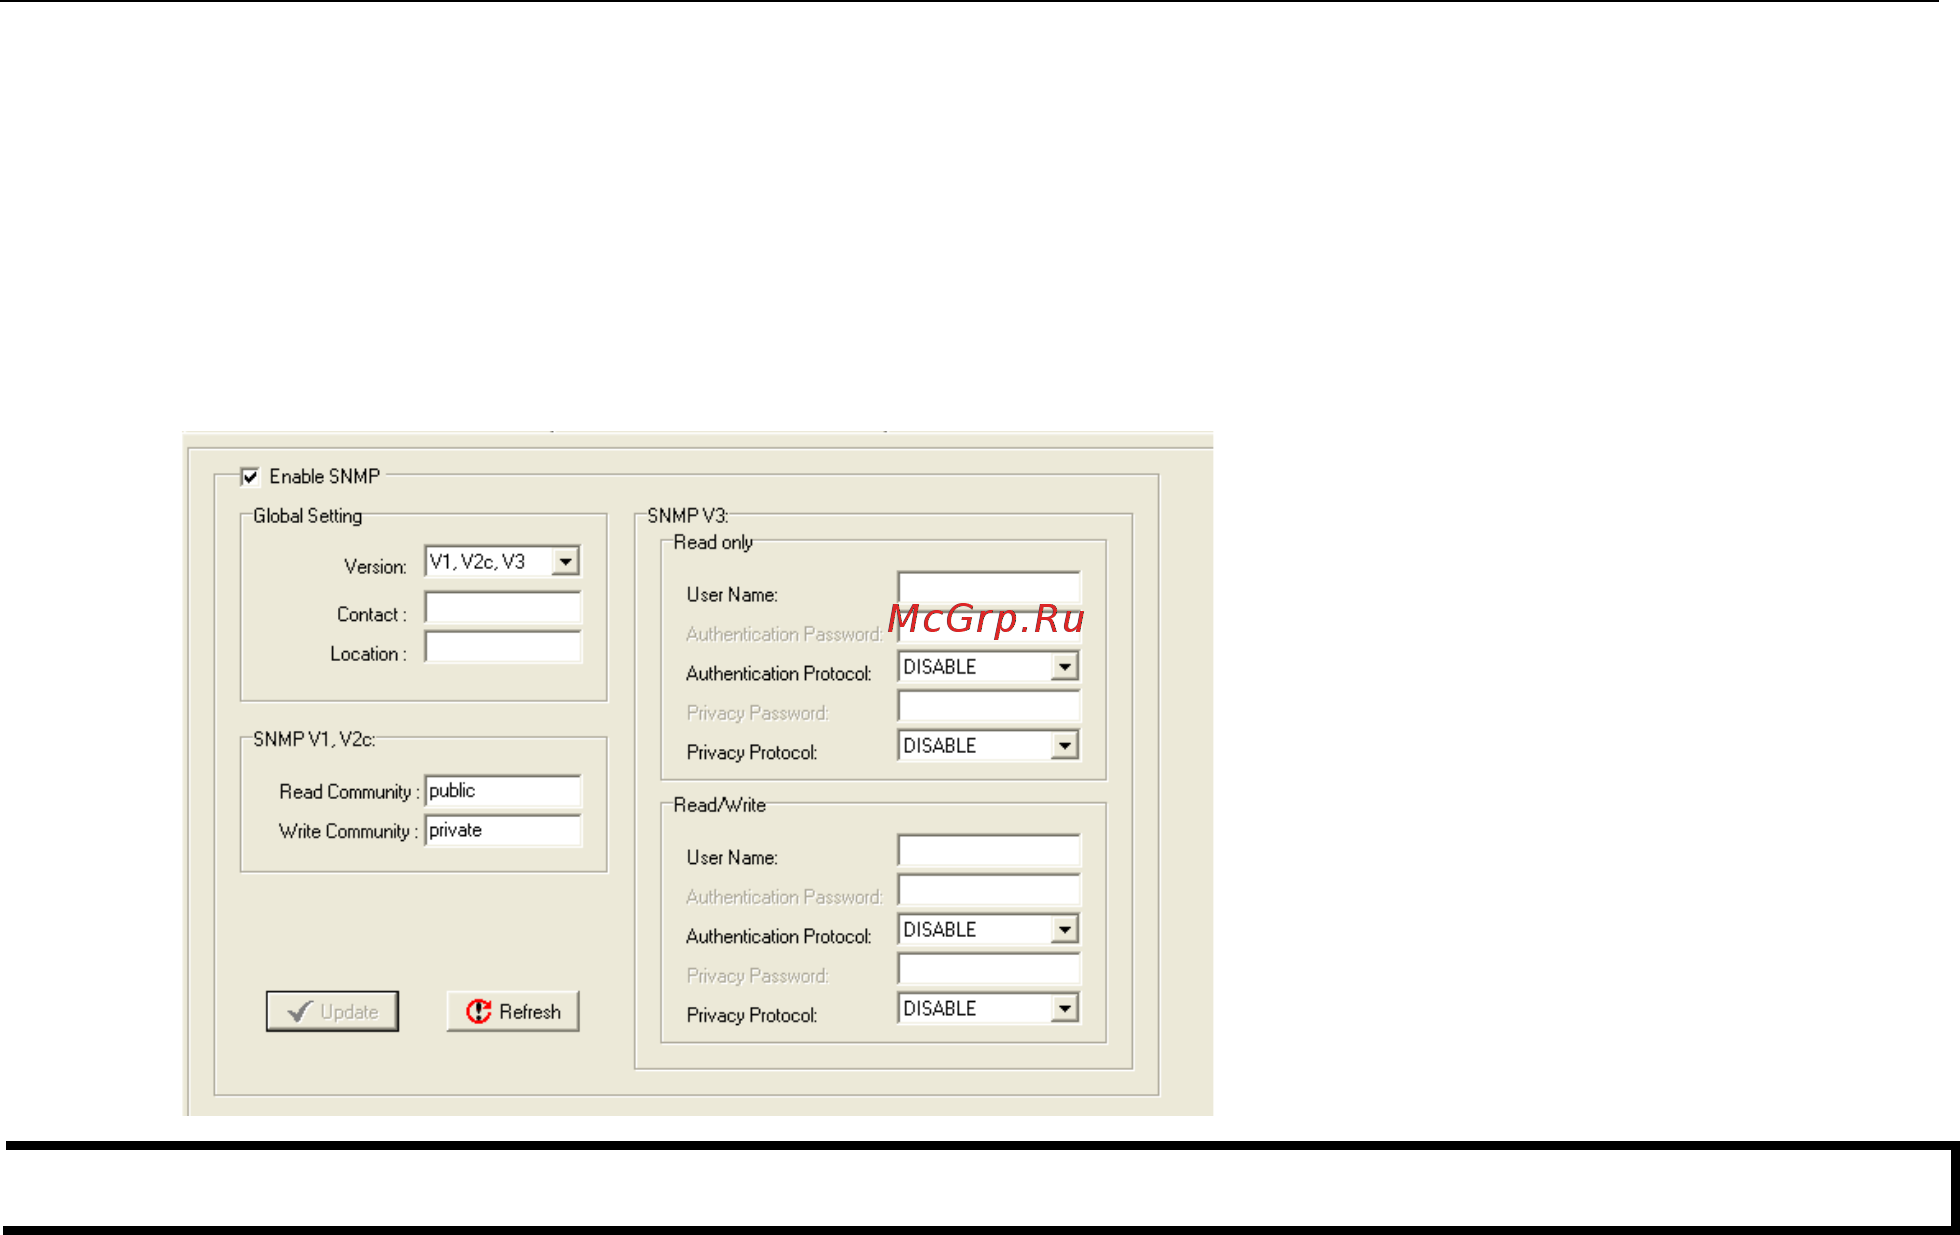The image size is (1960, 1235).
Task: Open Read/Write Authentication Protocol dropdown
Action: (989, 930)
